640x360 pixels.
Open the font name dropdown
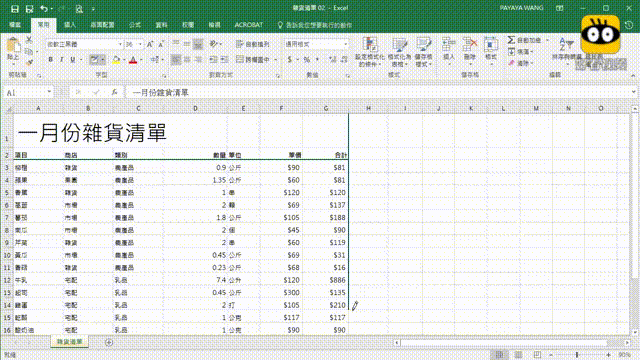[120, 44]
